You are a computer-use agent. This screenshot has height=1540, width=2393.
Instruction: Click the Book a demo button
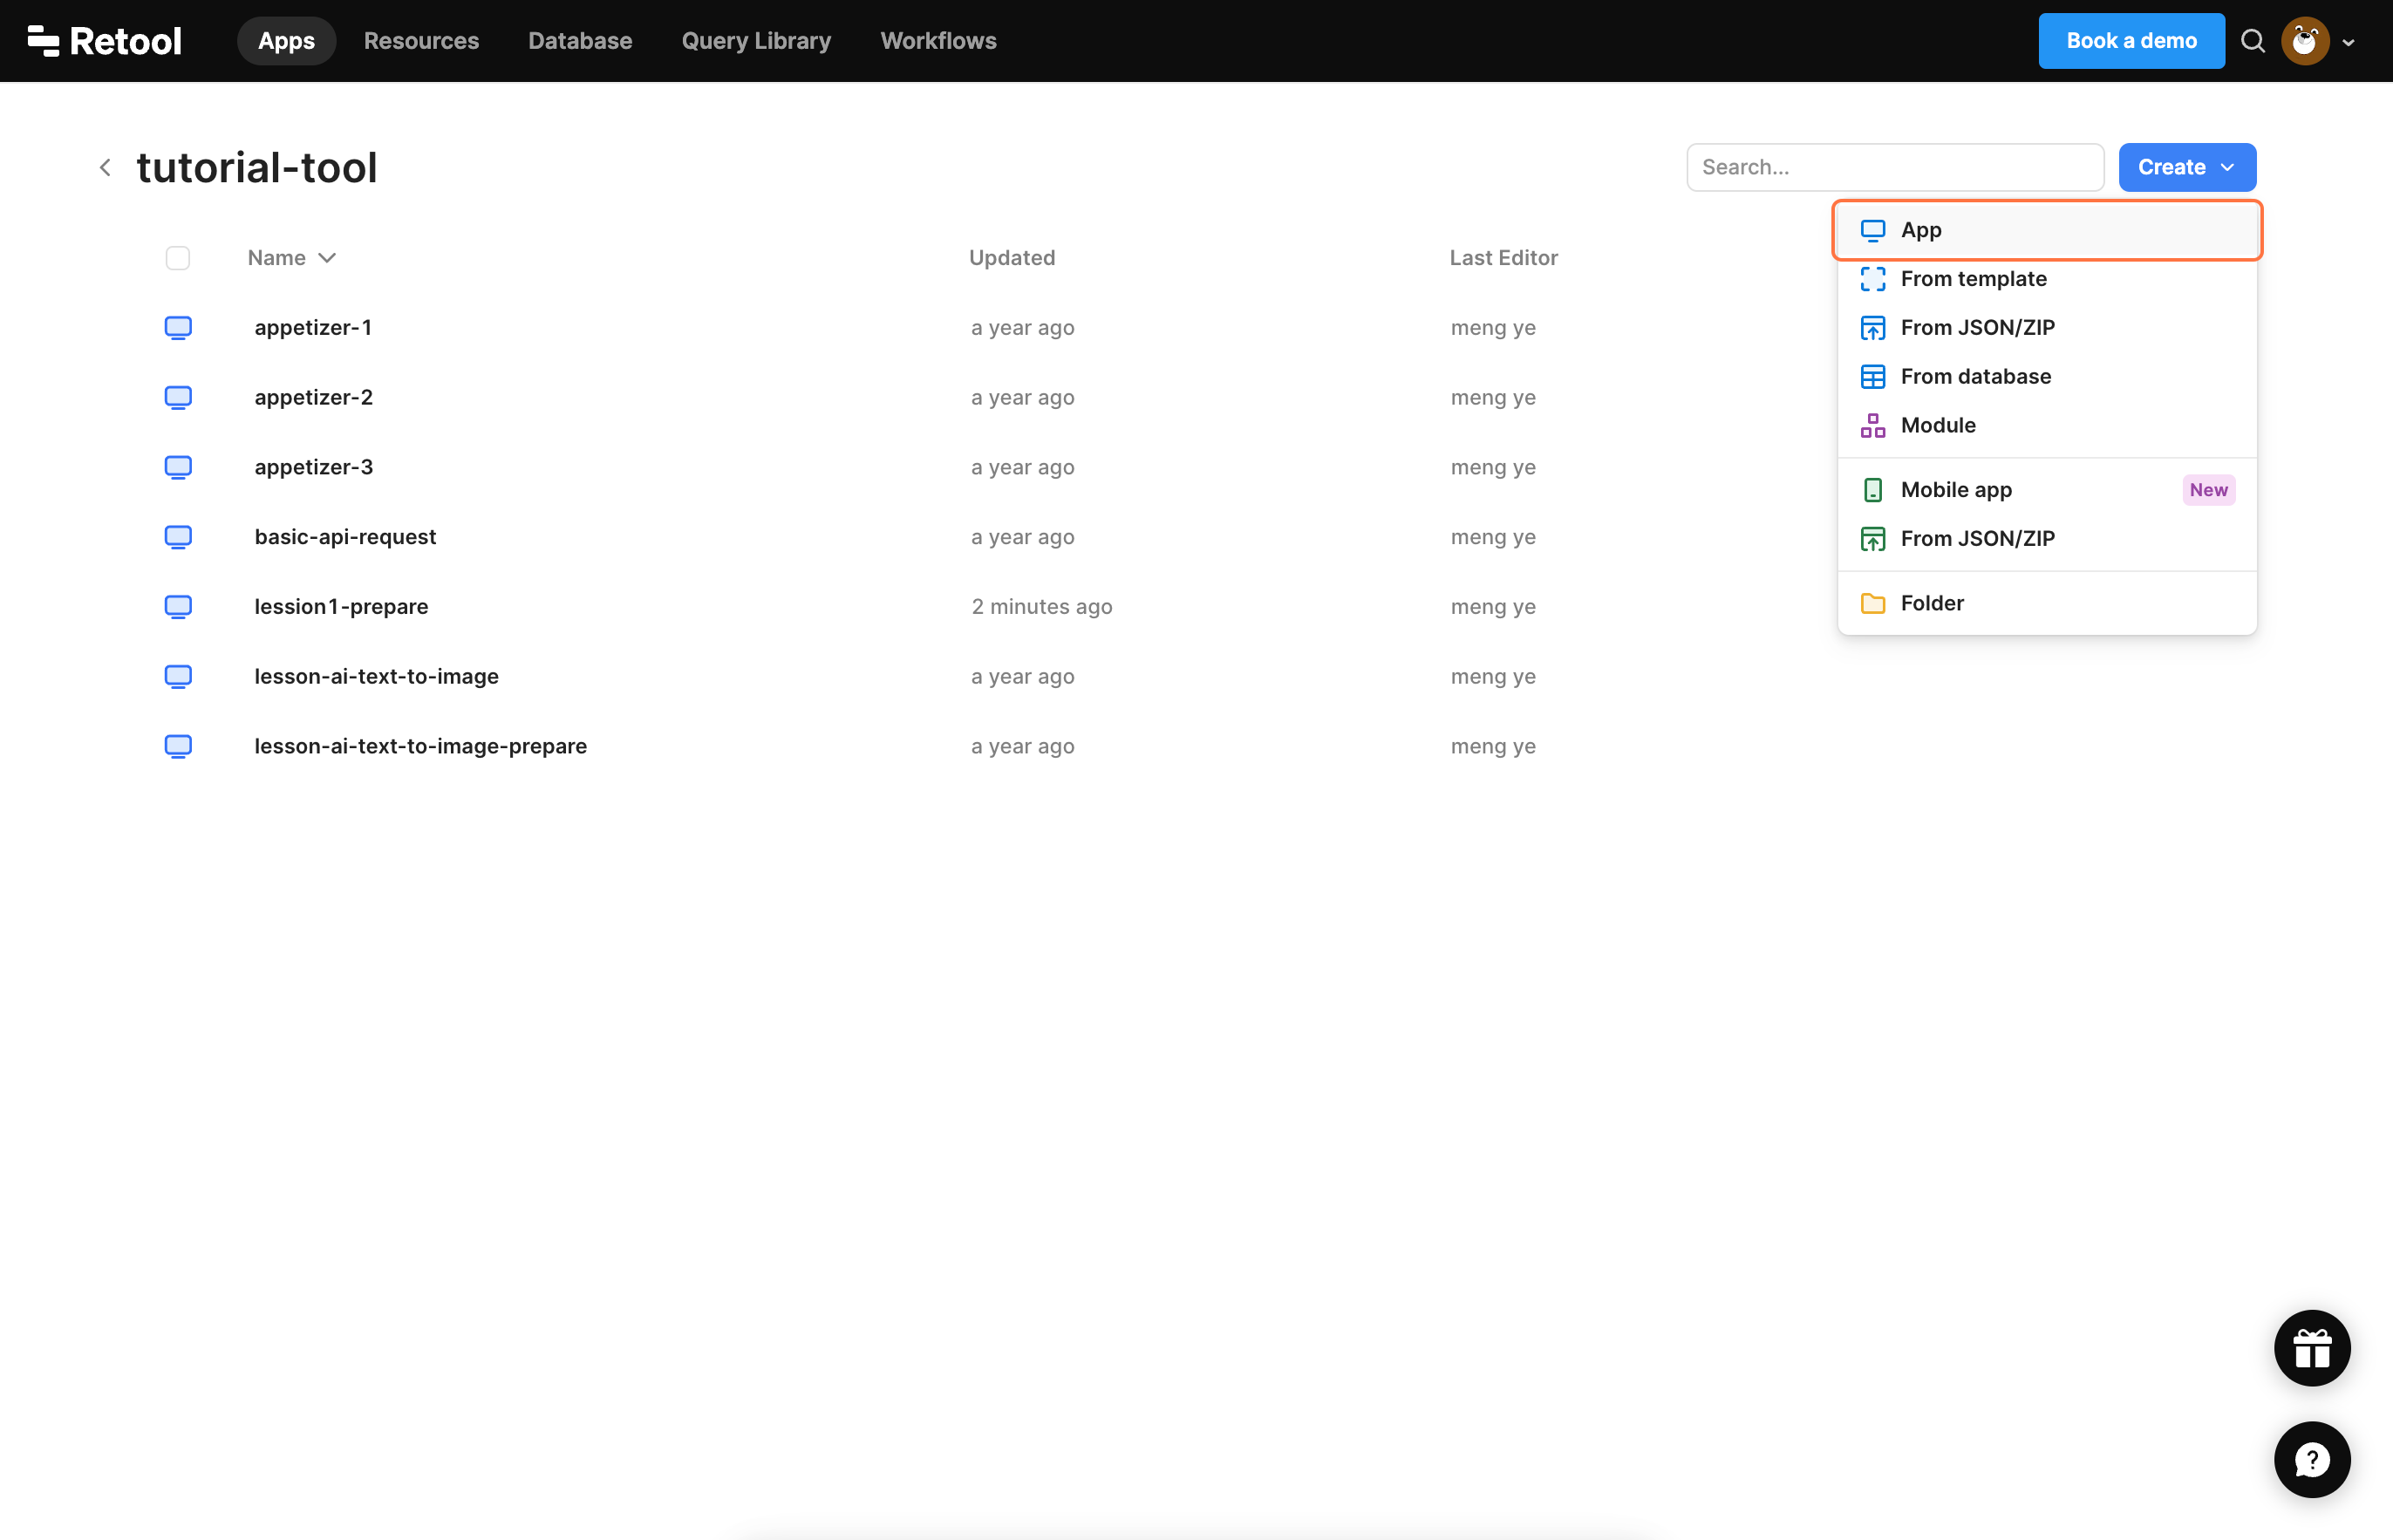(2130, 41)
